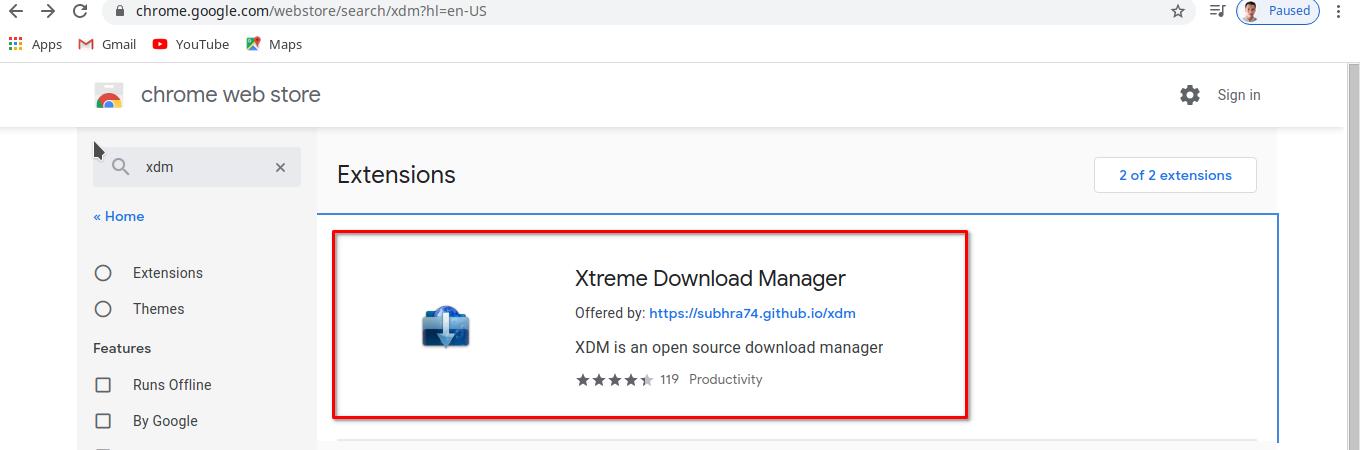Click the star rating of the extension
This screenshot has height=450, width=1360.
(615, 380)
